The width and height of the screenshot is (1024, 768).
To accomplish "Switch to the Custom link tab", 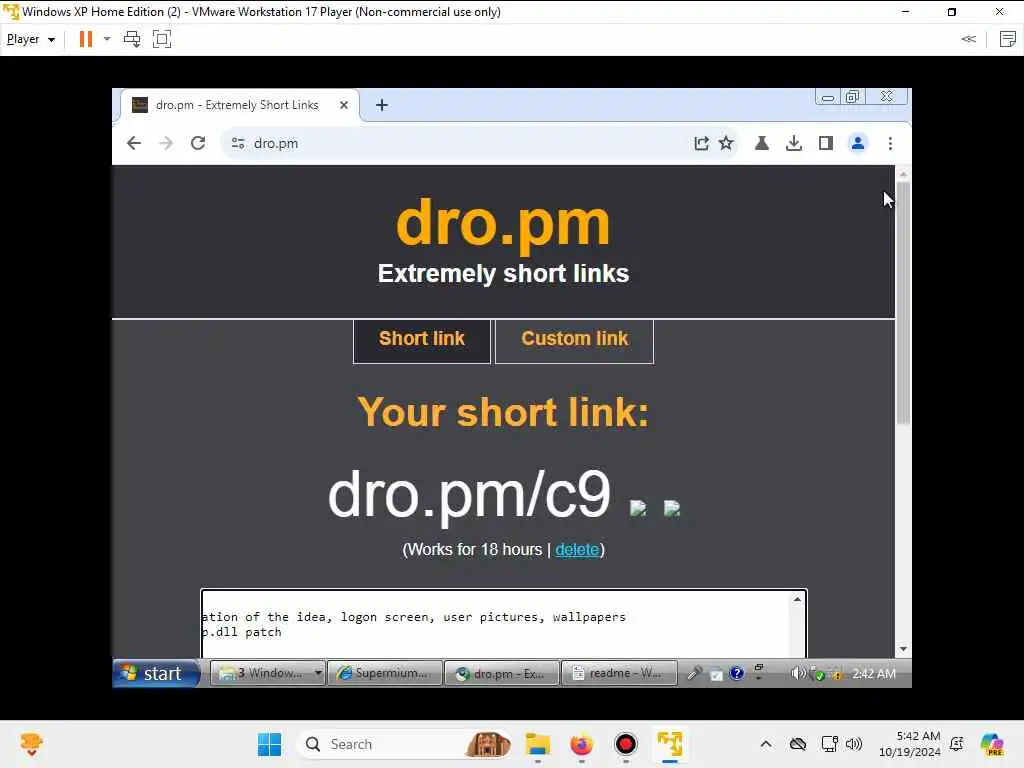I will tap(575, 340).
